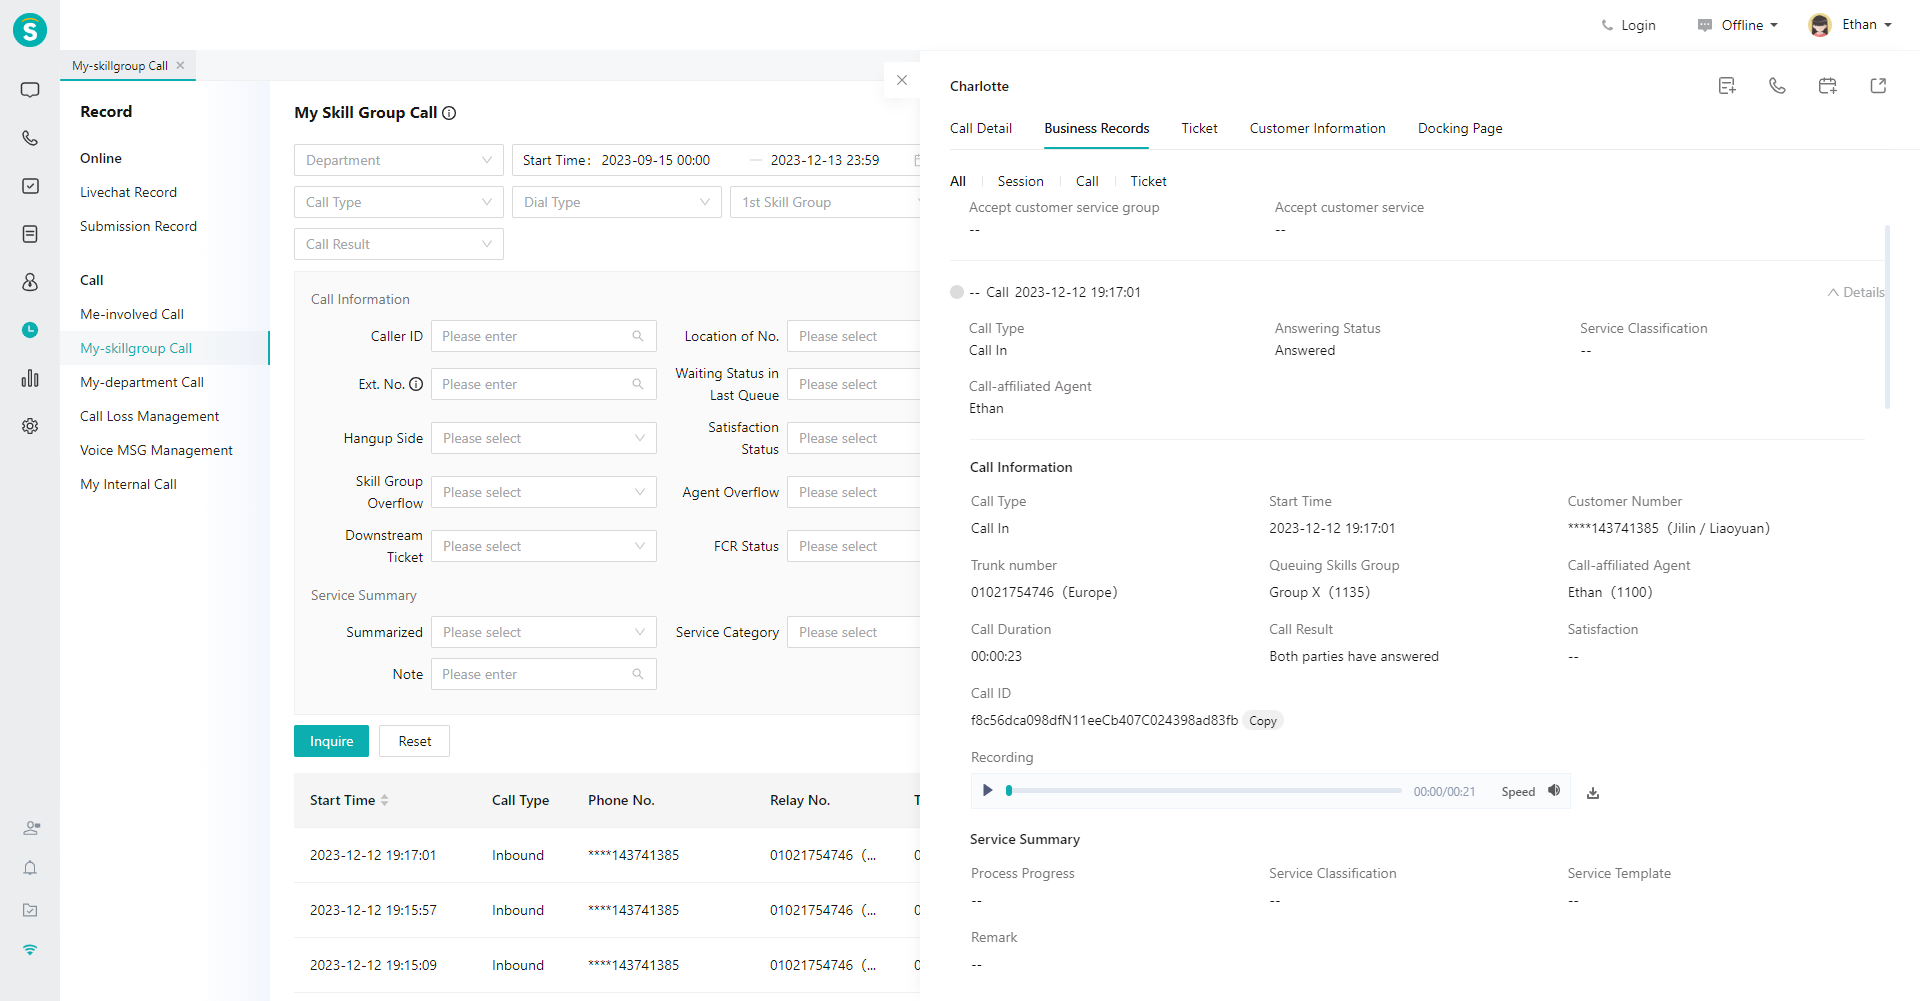Open the Ethan user menu
The height and width of the screenshot is (1001, 1920).
coord(1851,25)
